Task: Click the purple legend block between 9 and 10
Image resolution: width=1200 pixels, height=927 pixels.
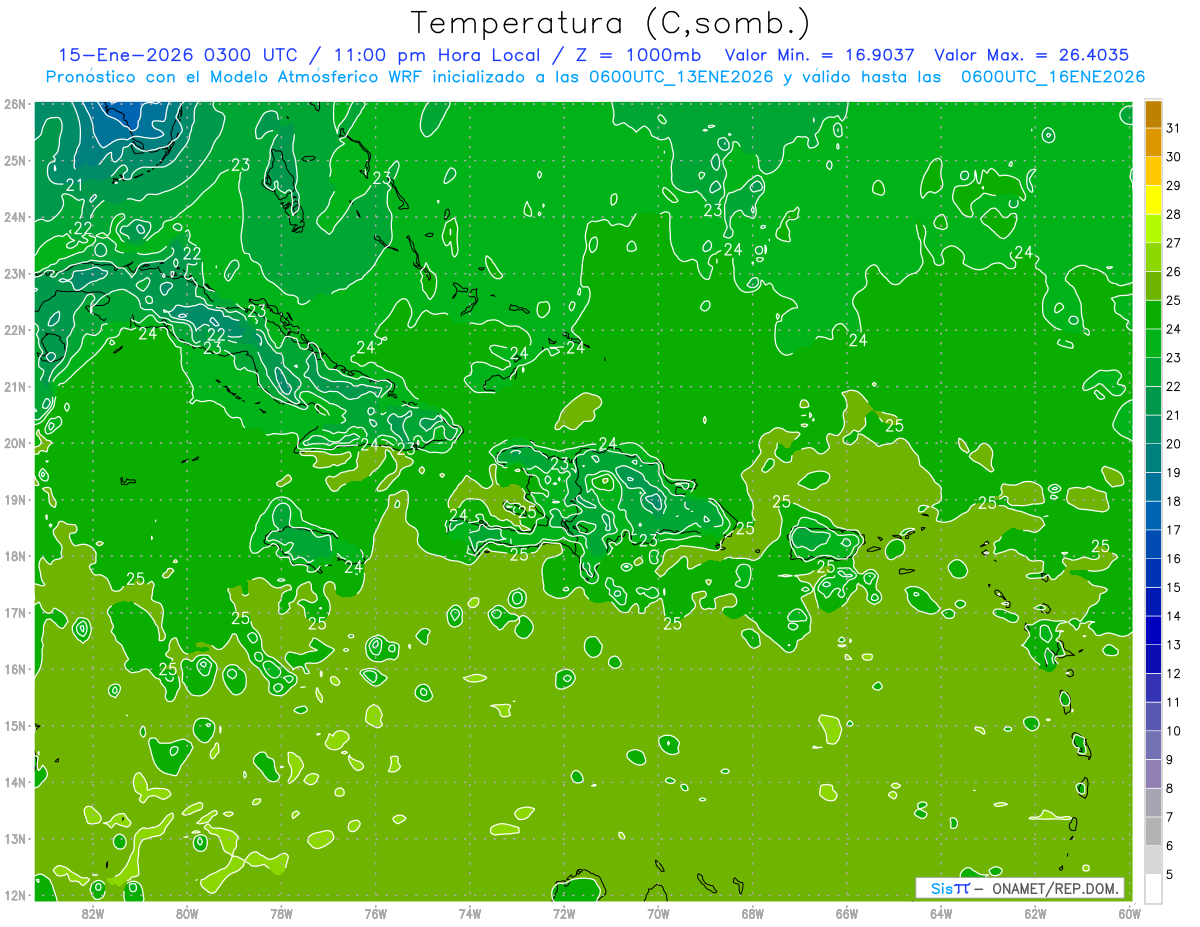Action: pos(1153,745)
